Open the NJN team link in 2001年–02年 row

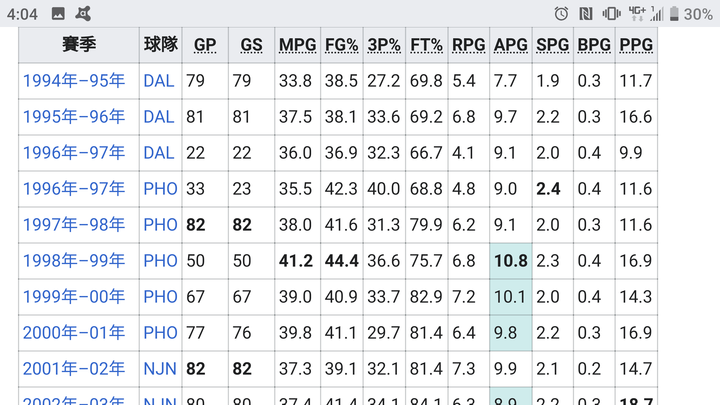tap(160, 369)
